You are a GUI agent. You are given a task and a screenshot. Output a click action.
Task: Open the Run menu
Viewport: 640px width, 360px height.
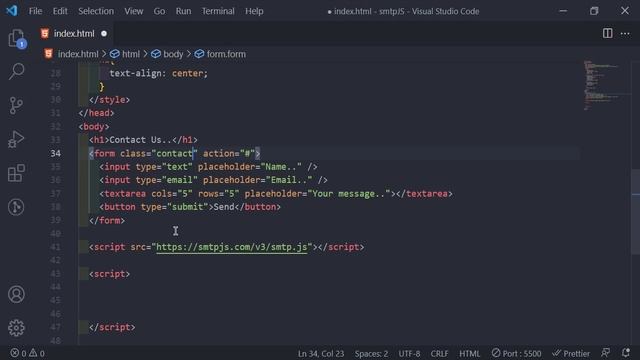pyautogui.click(x=183, y=11)
